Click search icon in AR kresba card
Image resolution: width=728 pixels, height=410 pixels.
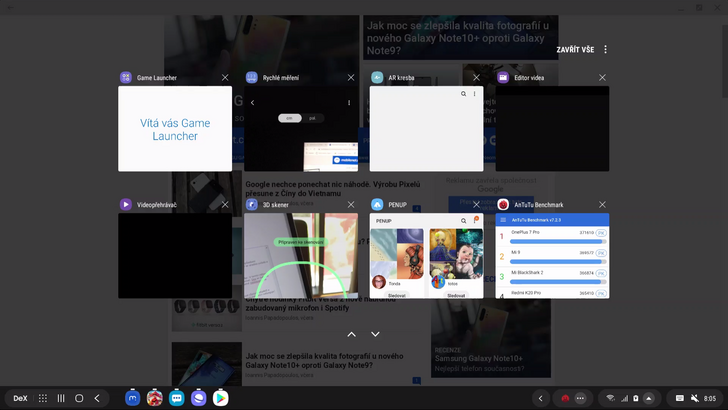[x=463, y=94]
